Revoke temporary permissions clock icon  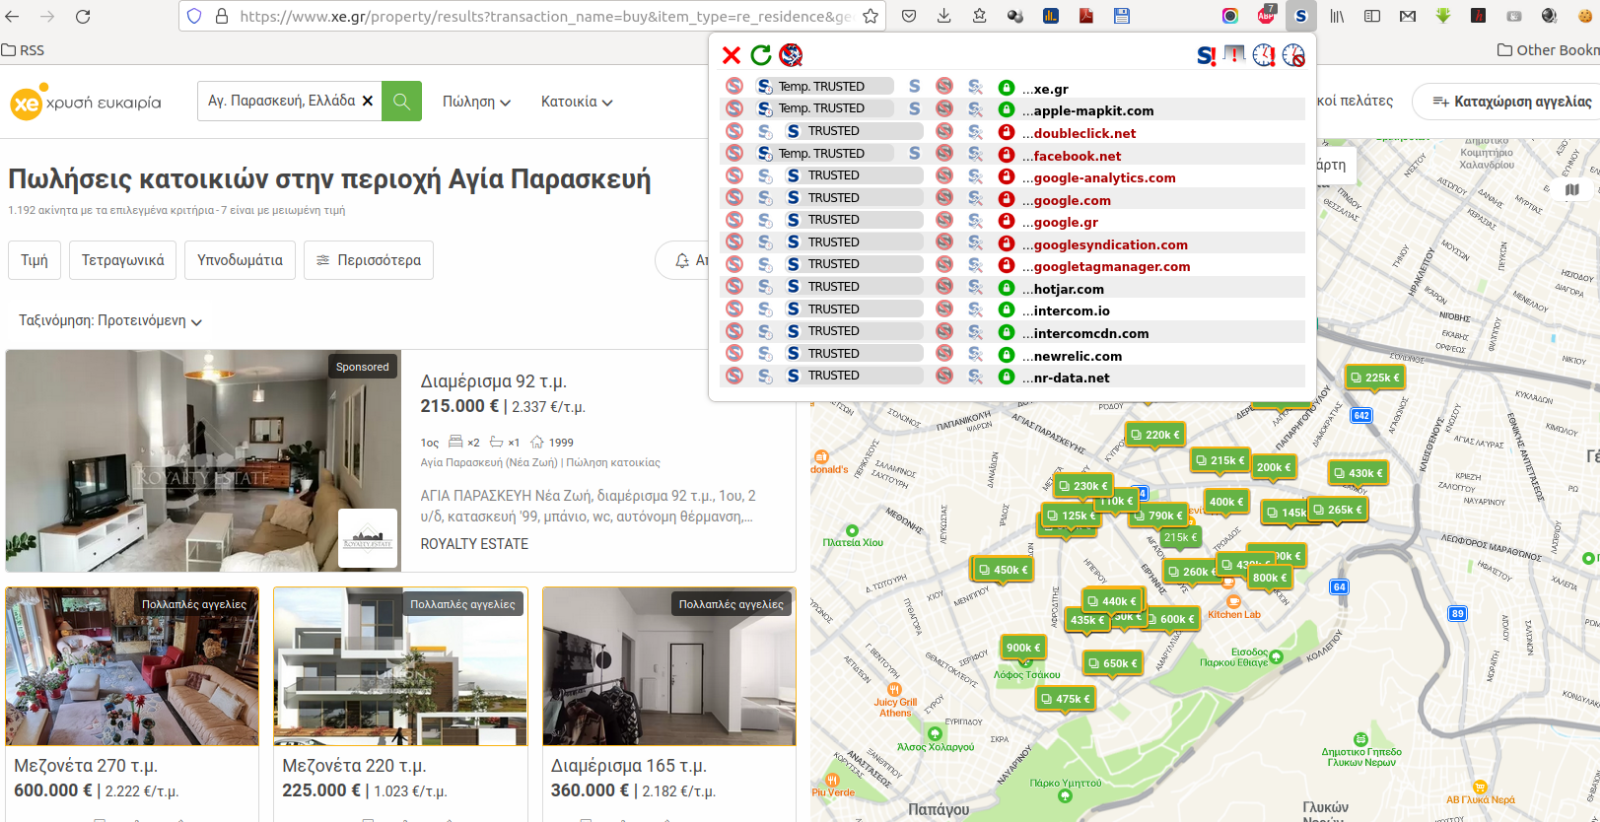pos(1294,55)
